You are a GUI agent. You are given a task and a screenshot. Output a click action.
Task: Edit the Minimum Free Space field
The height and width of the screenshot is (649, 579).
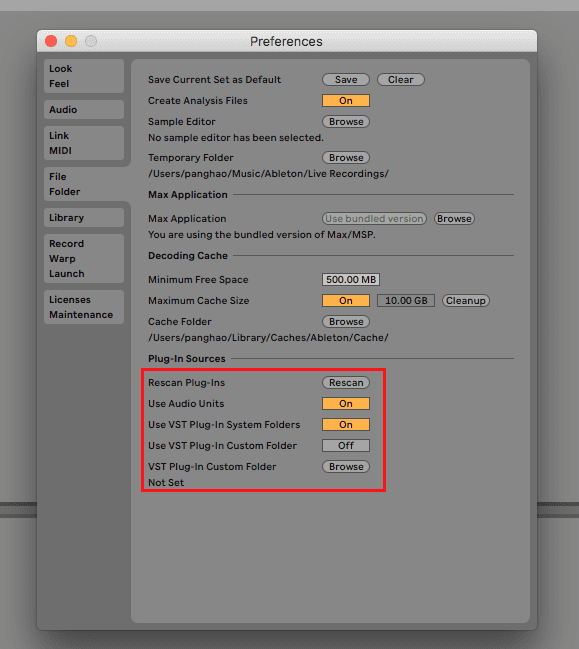(351, 279)
